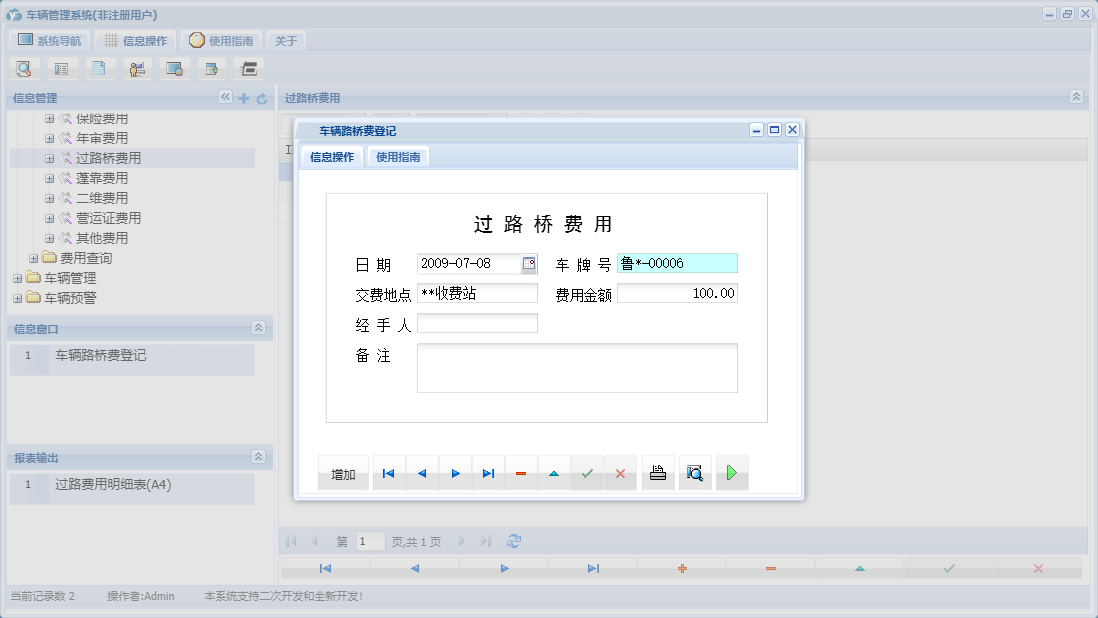The image size is (1098, 618).
Task: Refresh the 信息管理 panel
Action: click(x=259, y=97)
